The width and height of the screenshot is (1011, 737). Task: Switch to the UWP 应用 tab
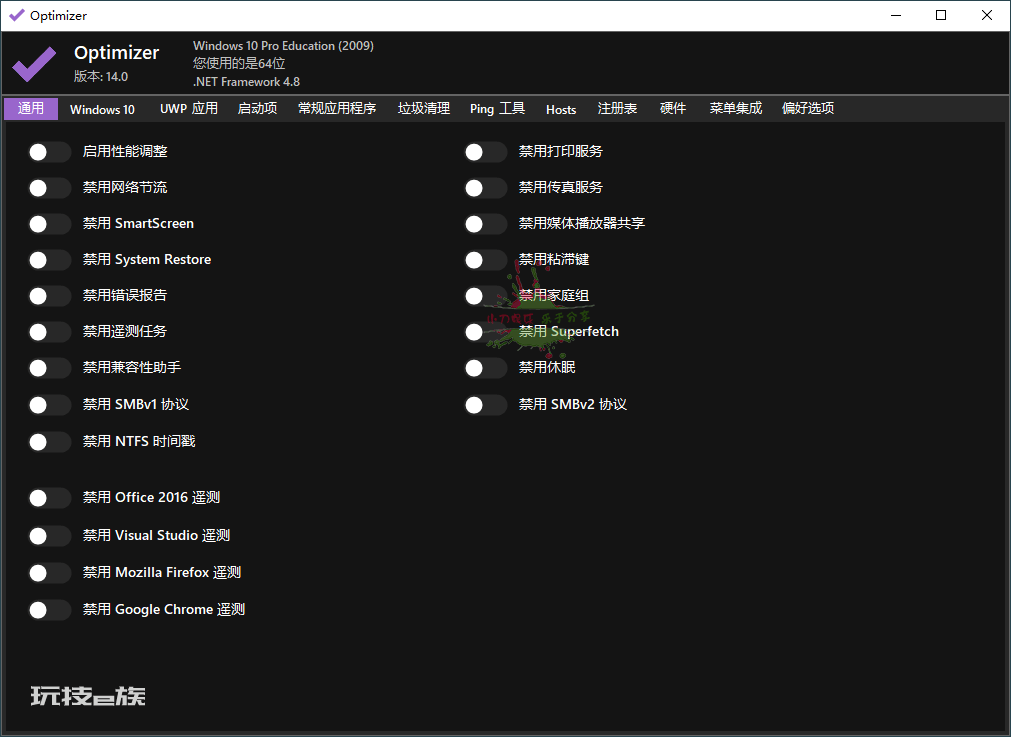point(189,108)
